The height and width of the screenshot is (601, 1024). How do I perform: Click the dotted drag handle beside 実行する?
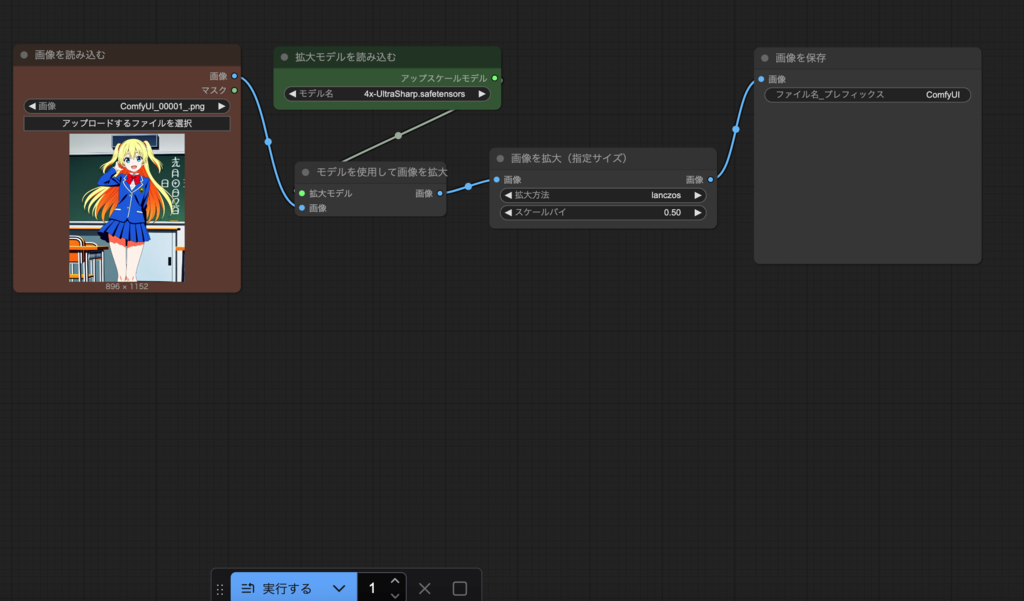pos(220,589)
